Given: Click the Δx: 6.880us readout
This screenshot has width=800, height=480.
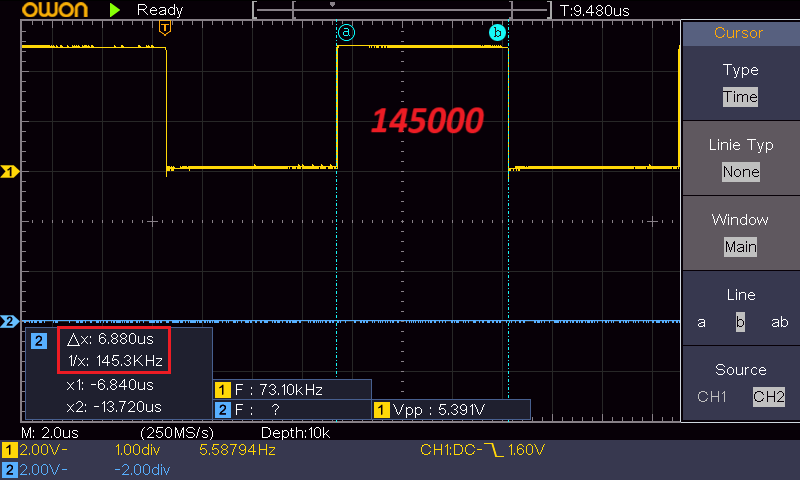Looking at the screenshot, I should tap(110, 339).
